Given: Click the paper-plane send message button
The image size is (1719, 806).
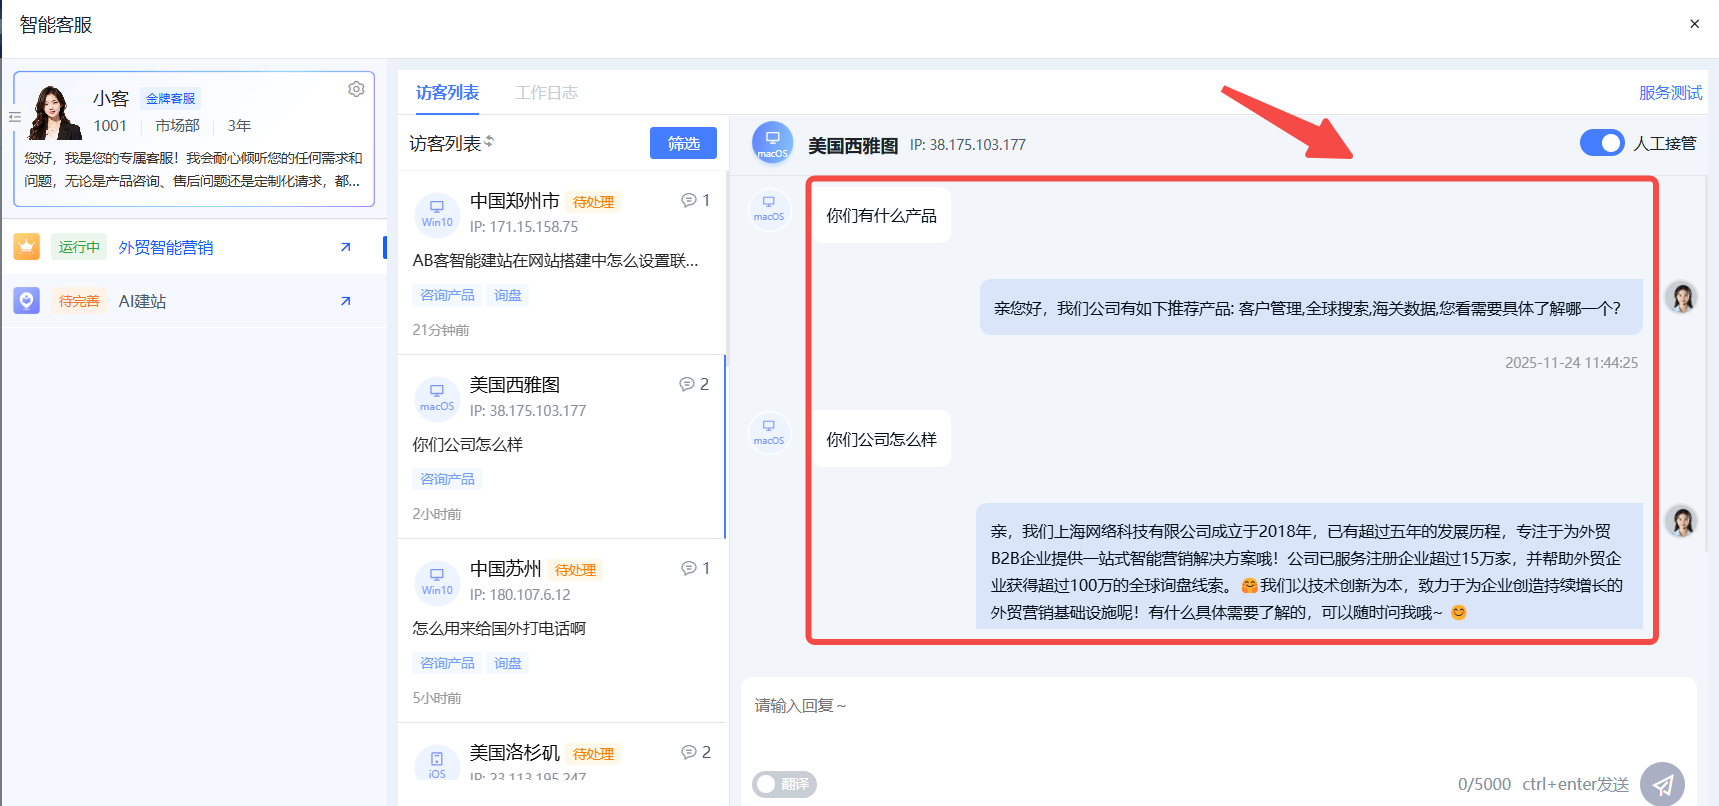Looking at the screenshot, I should (x=1662, y=784).
